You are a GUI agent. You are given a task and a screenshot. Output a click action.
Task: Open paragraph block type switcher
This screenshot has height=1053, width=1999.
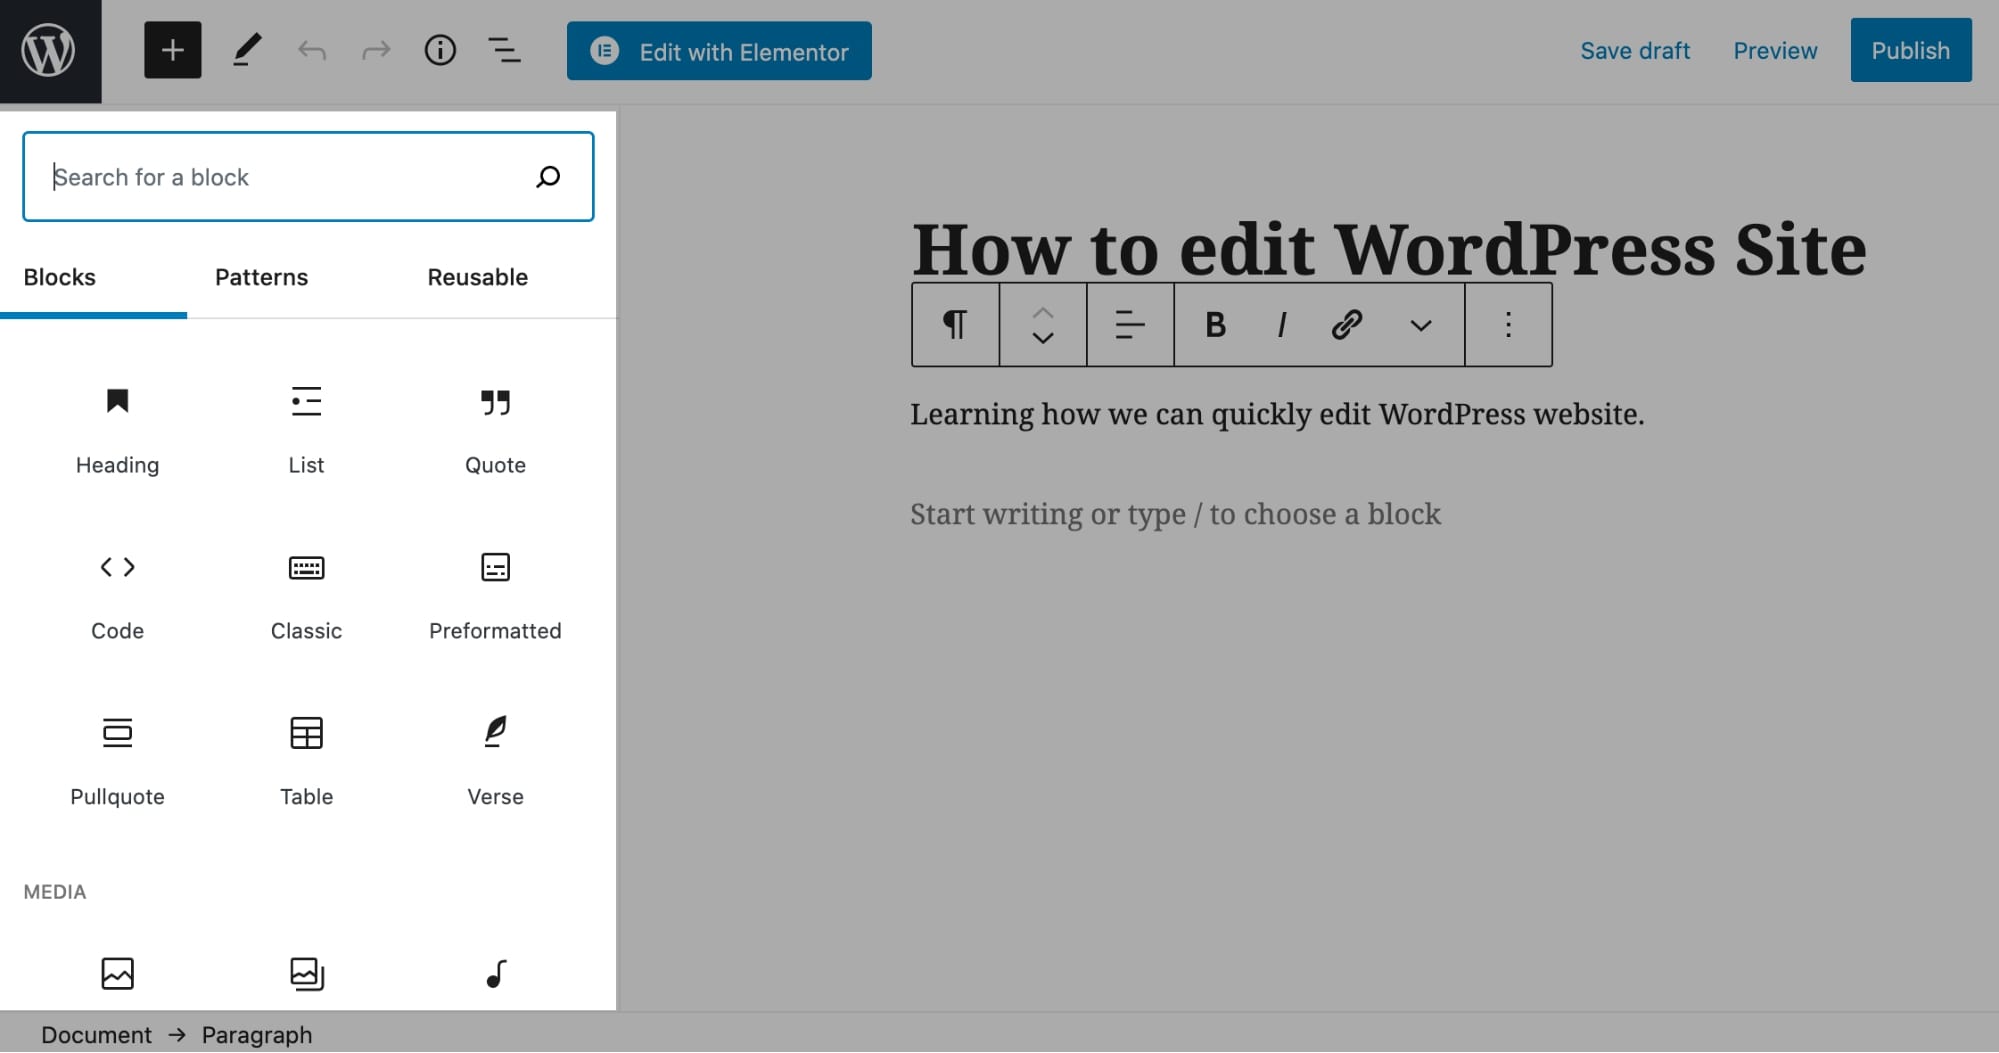[x=955, y=325]
